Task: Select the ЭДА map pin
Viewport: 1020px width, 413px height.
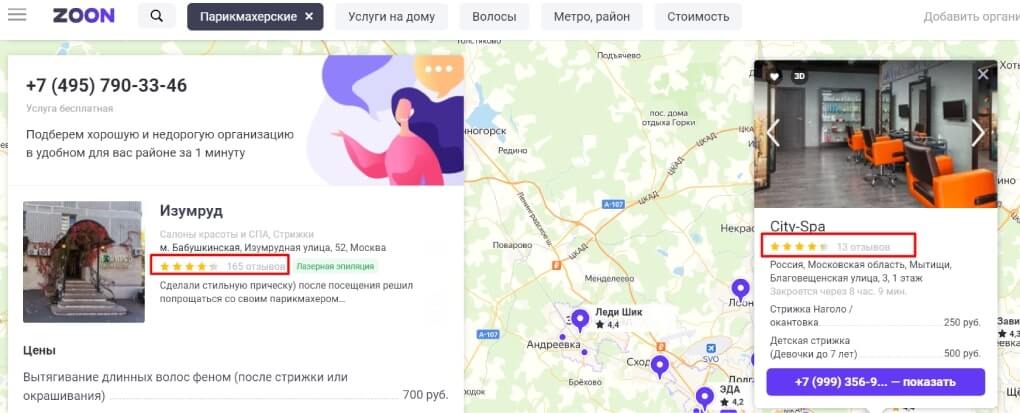Action: tap(705, 397)
